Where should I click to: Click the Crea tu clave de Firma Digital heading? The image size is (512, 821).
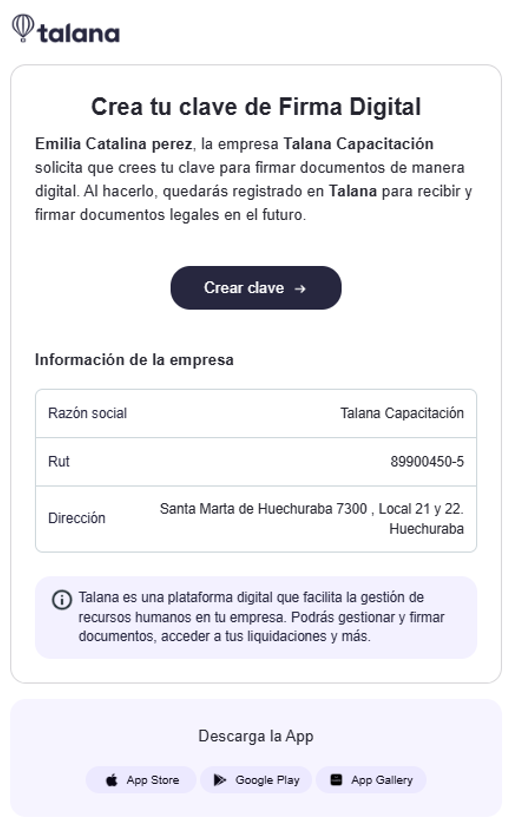[x=255, y=107]
